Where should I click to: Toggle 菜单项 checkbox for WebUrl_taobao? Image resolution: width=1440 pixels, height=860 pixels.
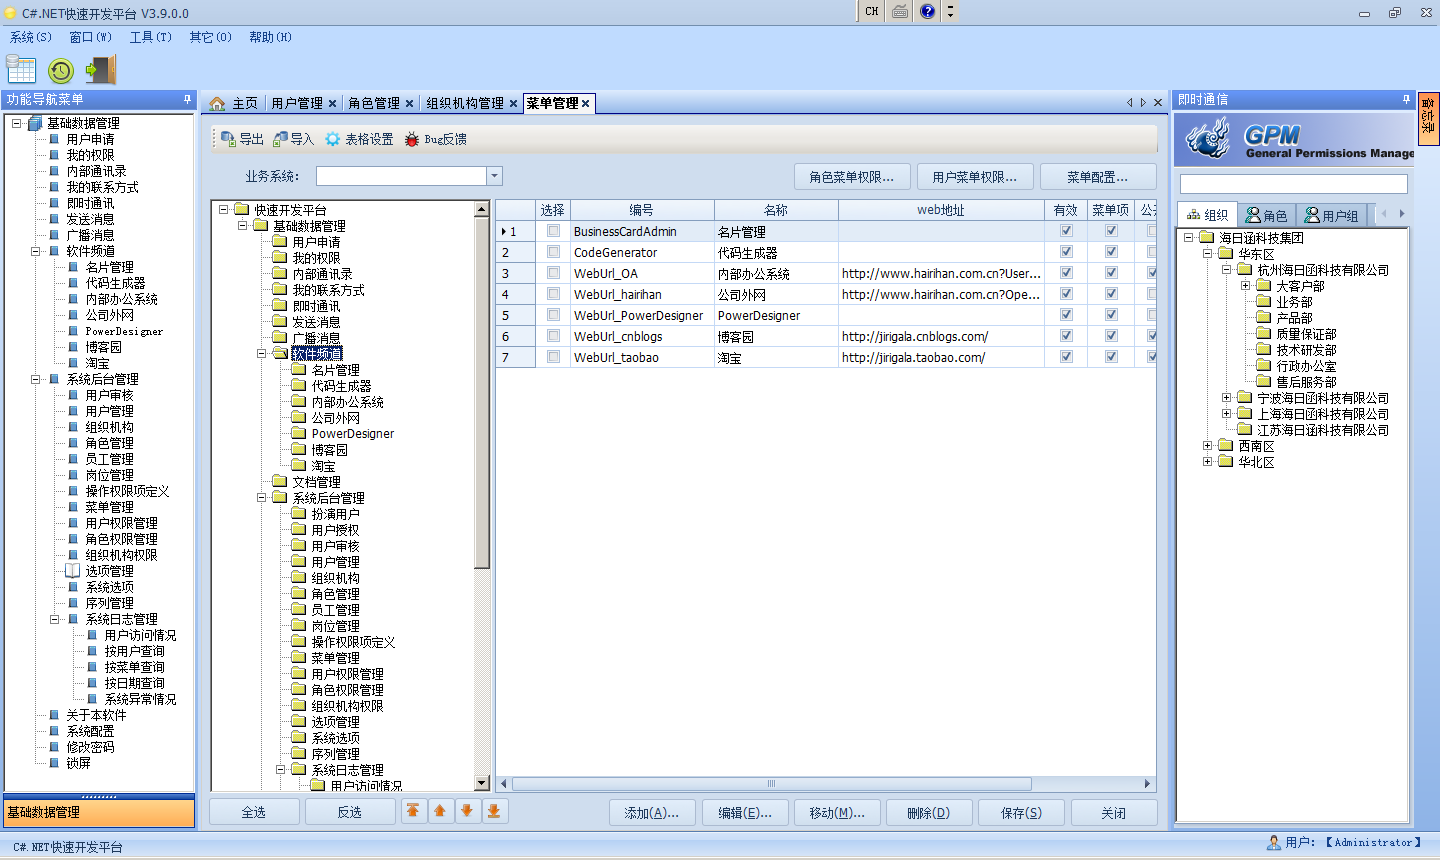tap(1111, 357)
